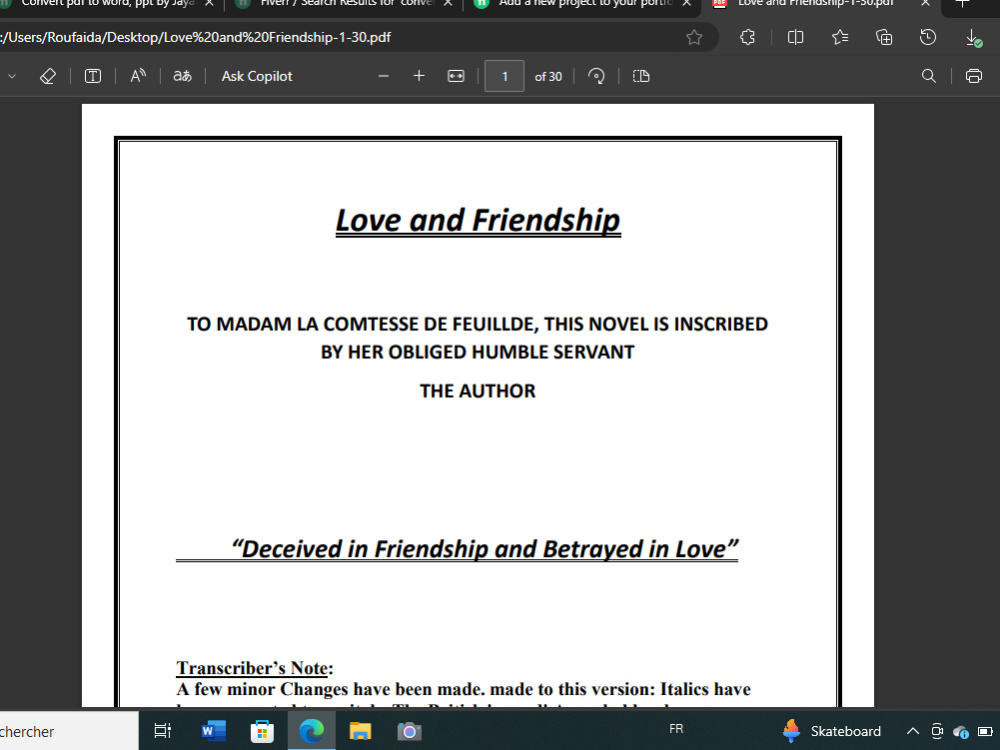The image size is (1000, 750).
Task: Click the text THE AUTHOR
Action: point(478,391)
